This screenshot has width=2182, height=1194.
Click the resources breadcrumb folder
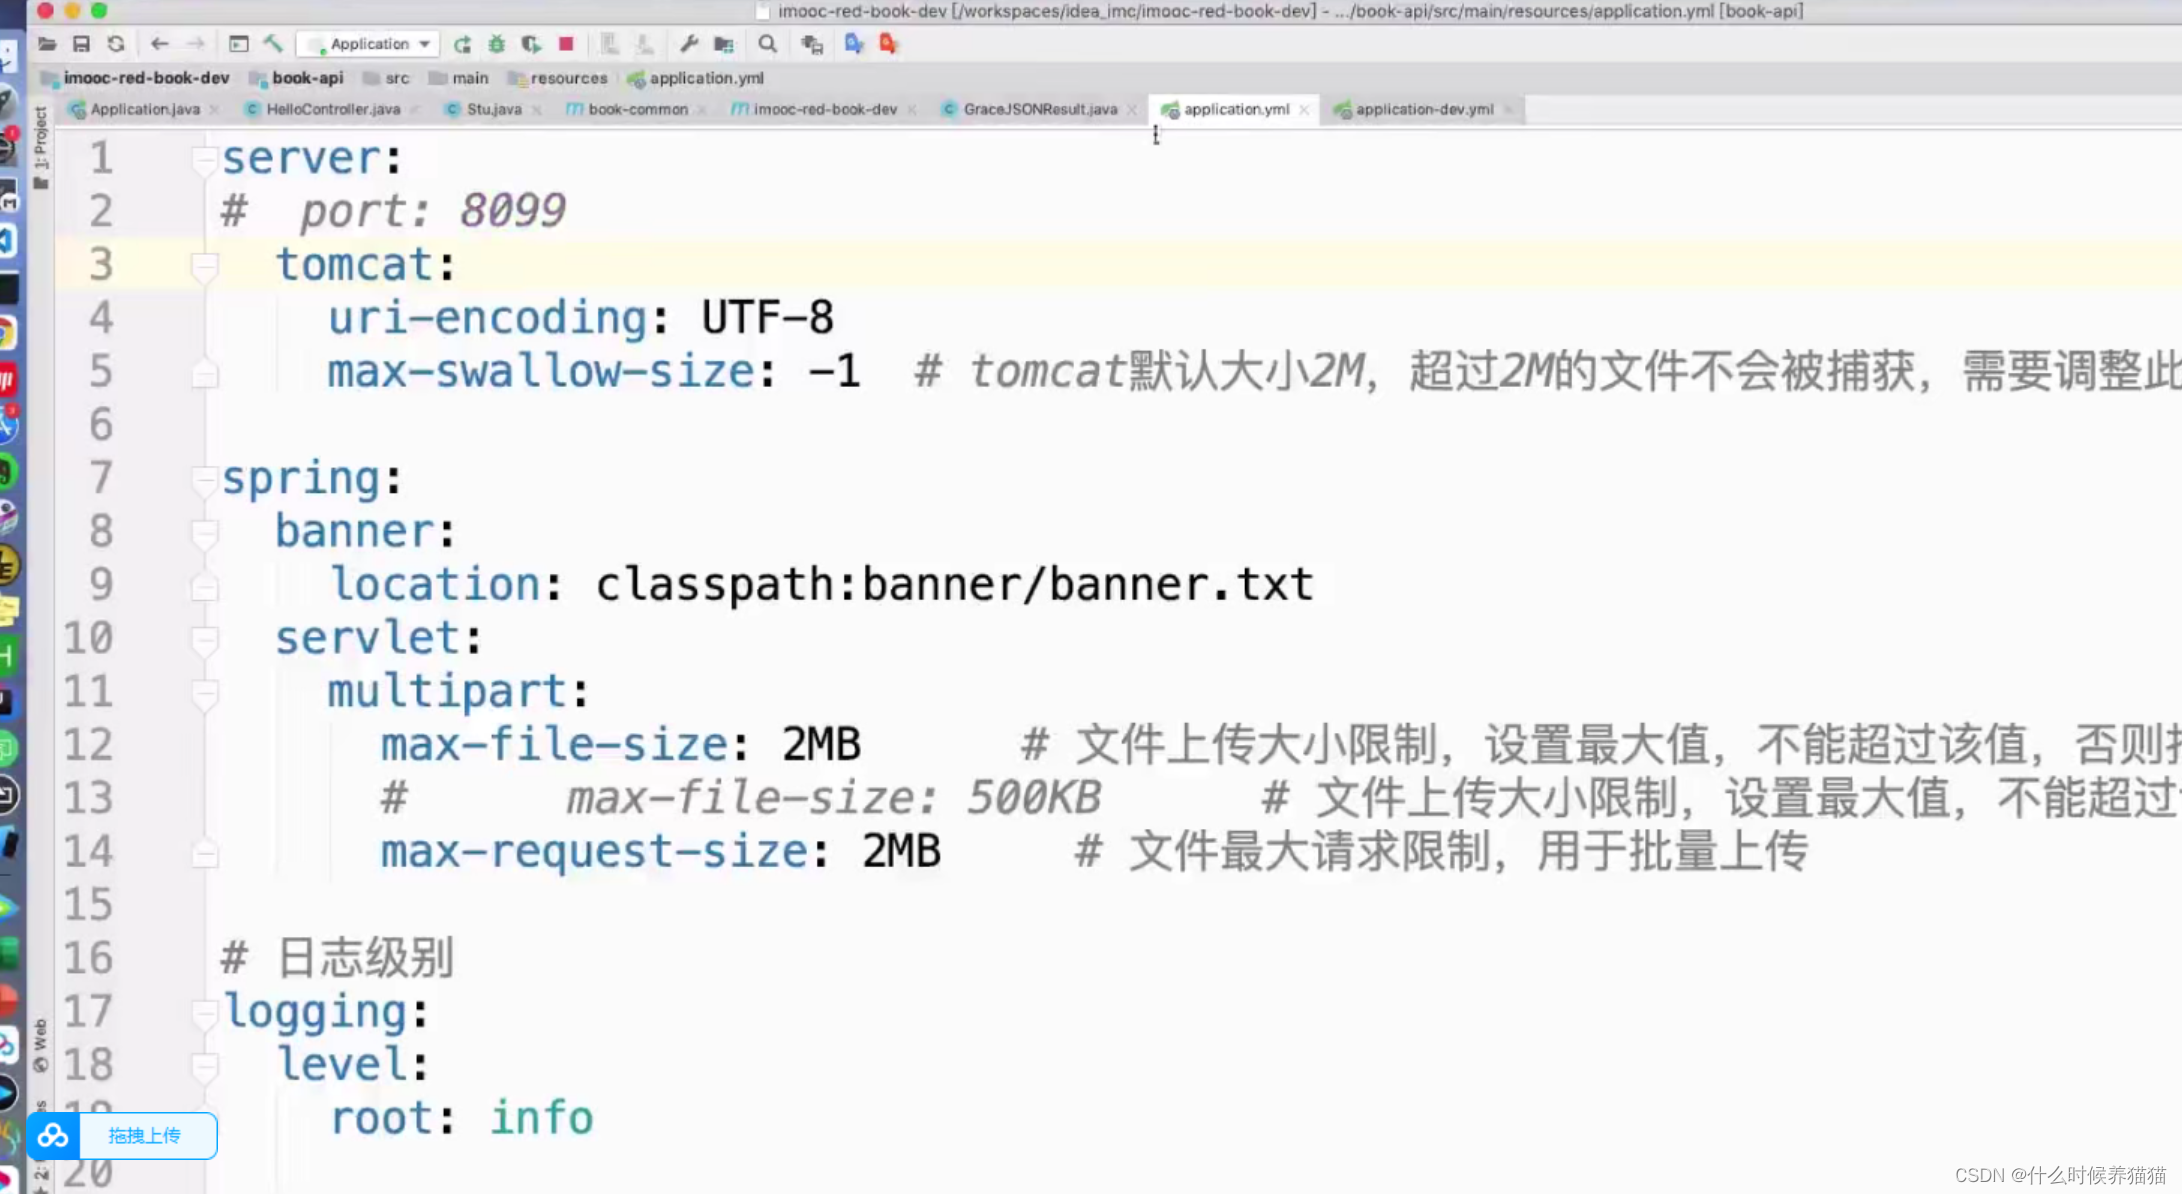point(567,78)
